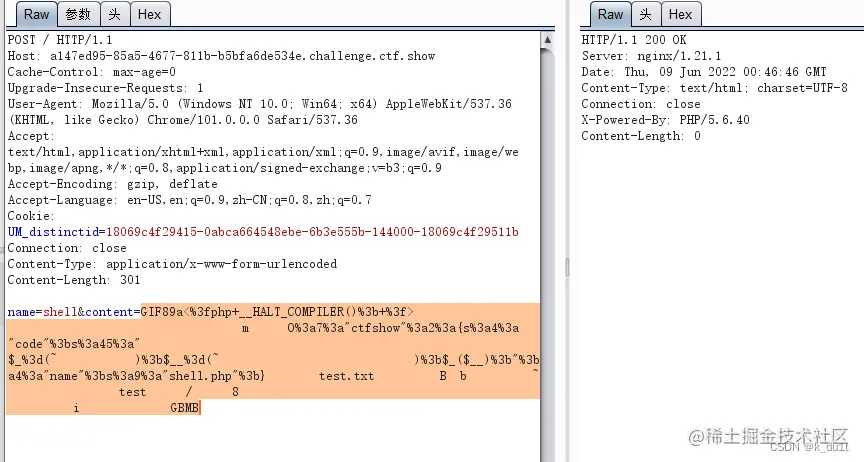Switch to the request Raw tab
The height and width of the screenshot is (462, 864).
pyautogui.click(x=36, y=14)
